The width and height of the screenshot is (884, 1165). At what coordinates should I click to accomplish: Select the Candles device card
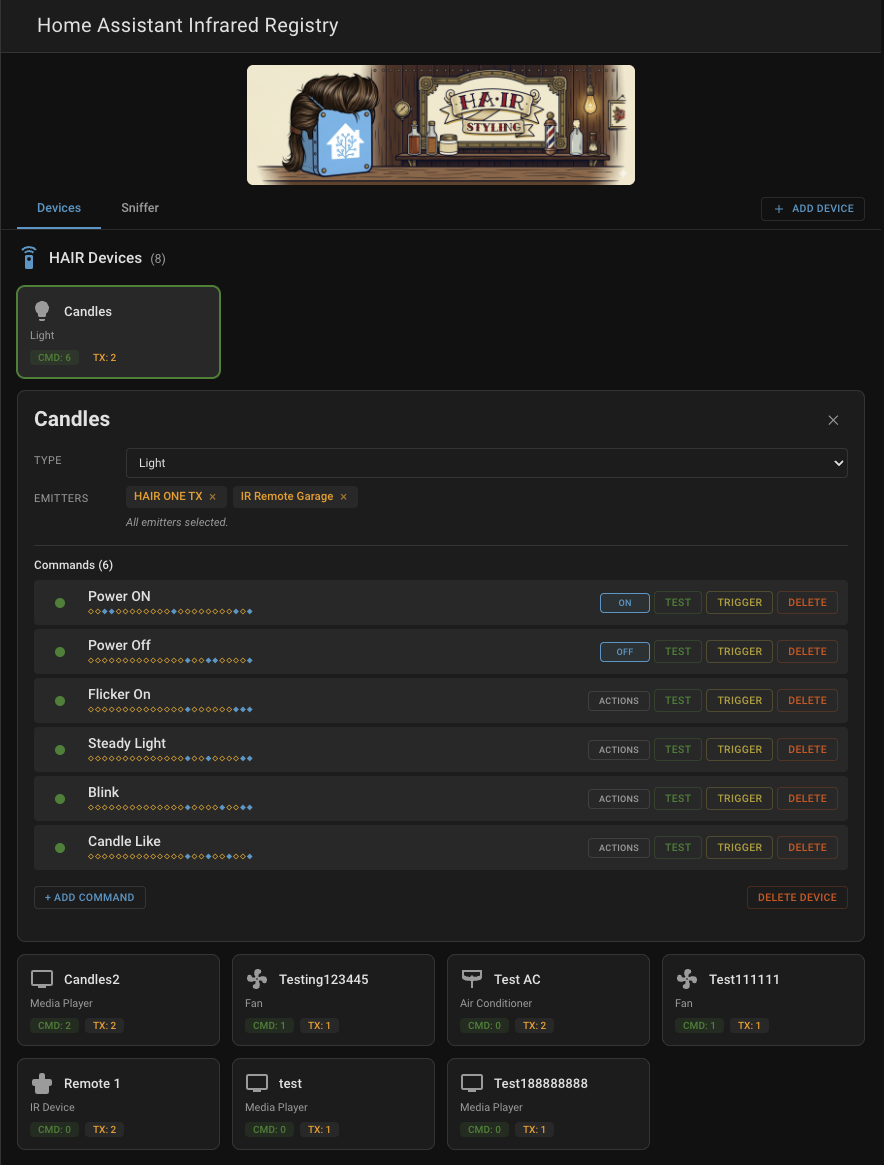click(119, 332)
